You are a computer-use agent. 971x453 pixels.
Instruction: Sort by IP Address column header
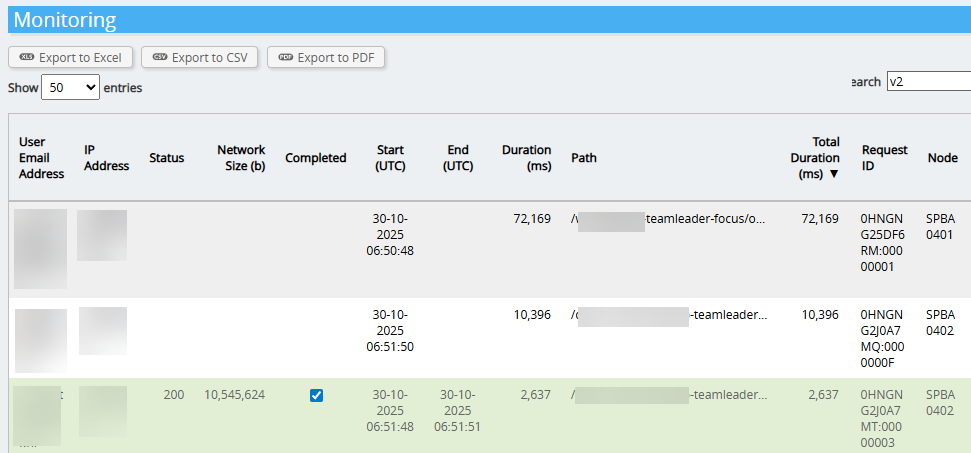point(106,158)
